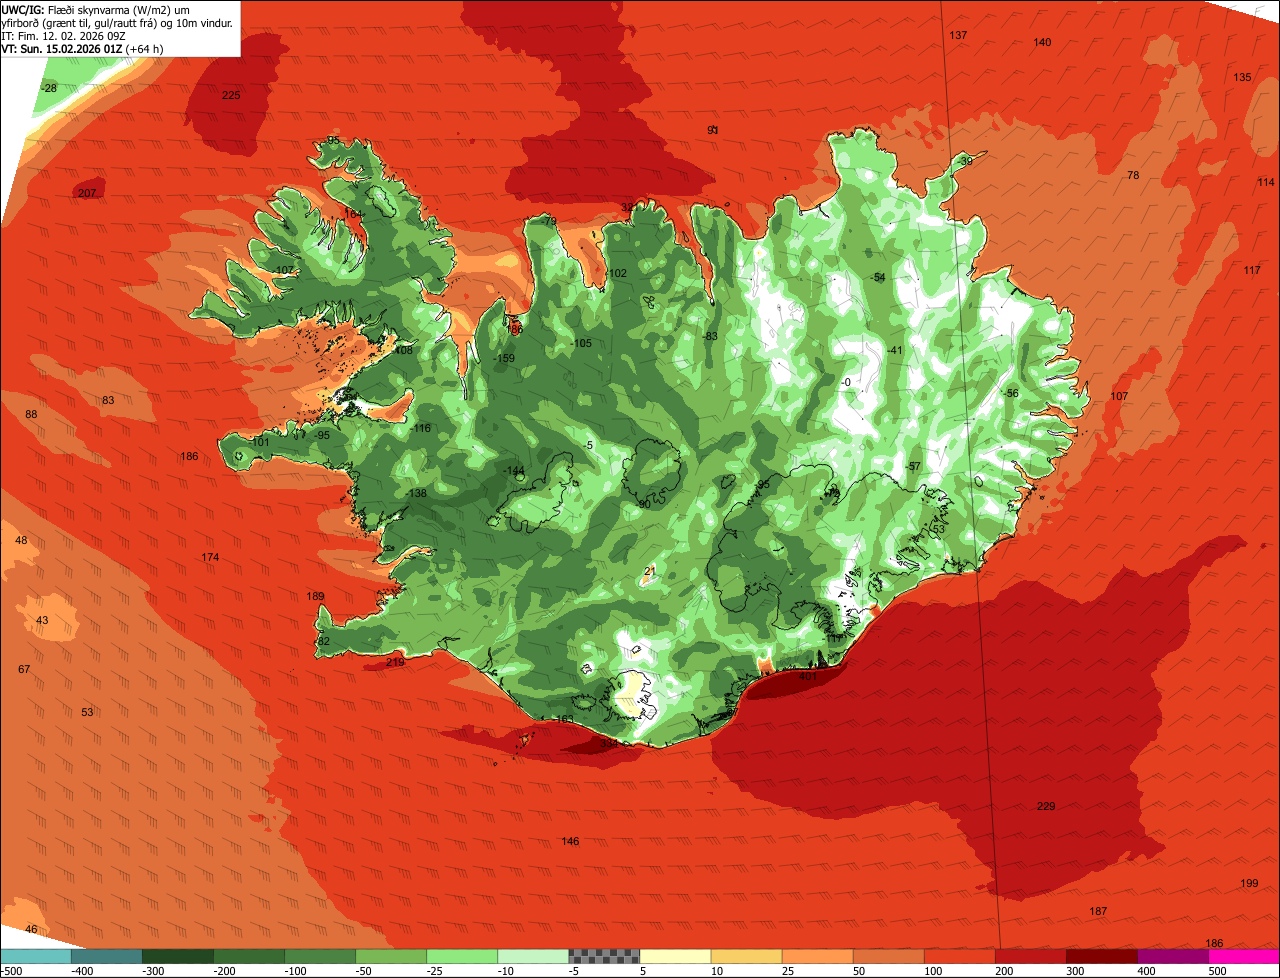
Task: Select the magenta swatch above 500
Action: tap(1243, 957)
